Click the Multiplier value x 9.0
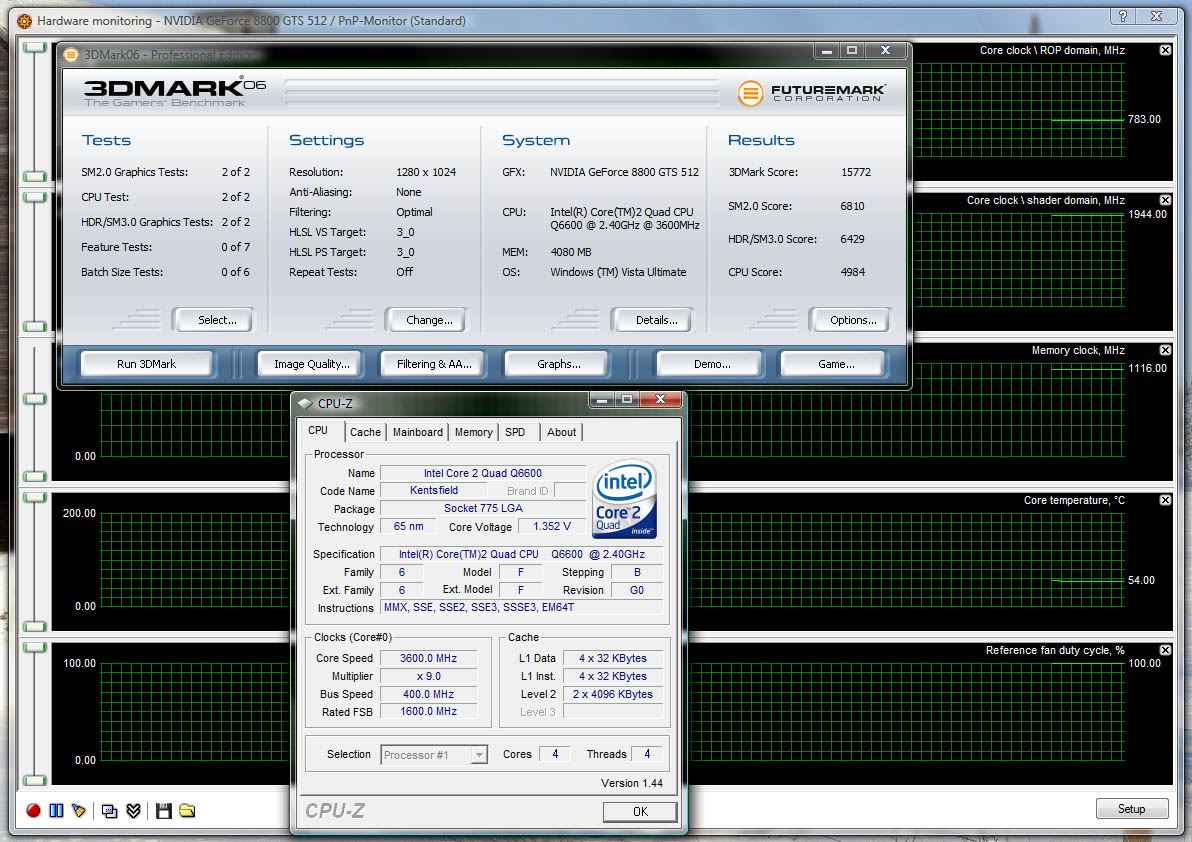Viewport: 1192px width, 842px height. tap(428, 676)
